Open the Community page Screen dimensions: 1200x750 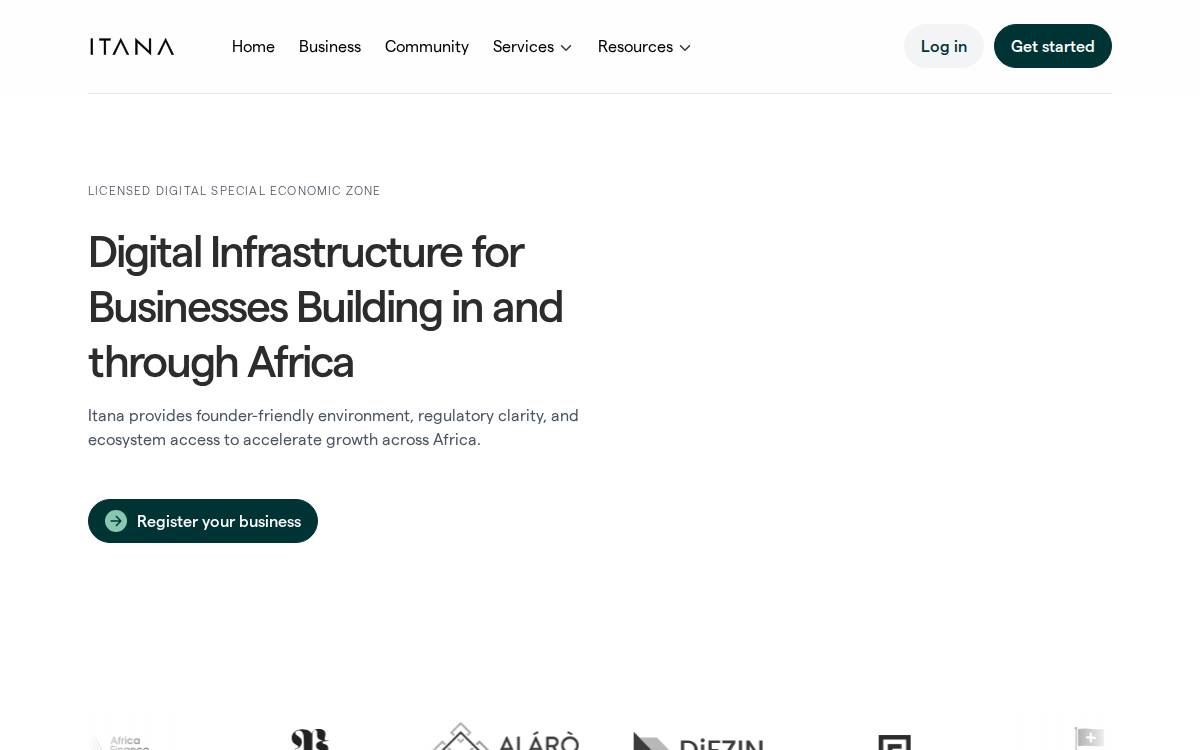[x=427, y=46]
